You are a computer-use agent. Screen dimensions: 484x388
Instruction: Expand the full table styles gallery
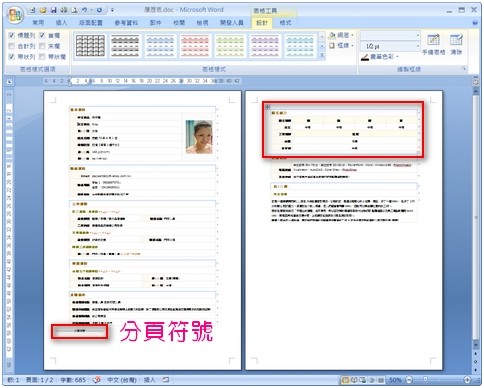point(322,56)
